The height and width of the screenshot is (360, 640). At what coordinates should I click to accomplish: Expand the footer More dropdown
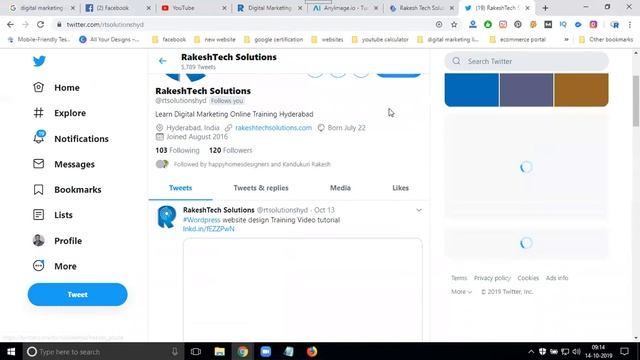(461, 292)
